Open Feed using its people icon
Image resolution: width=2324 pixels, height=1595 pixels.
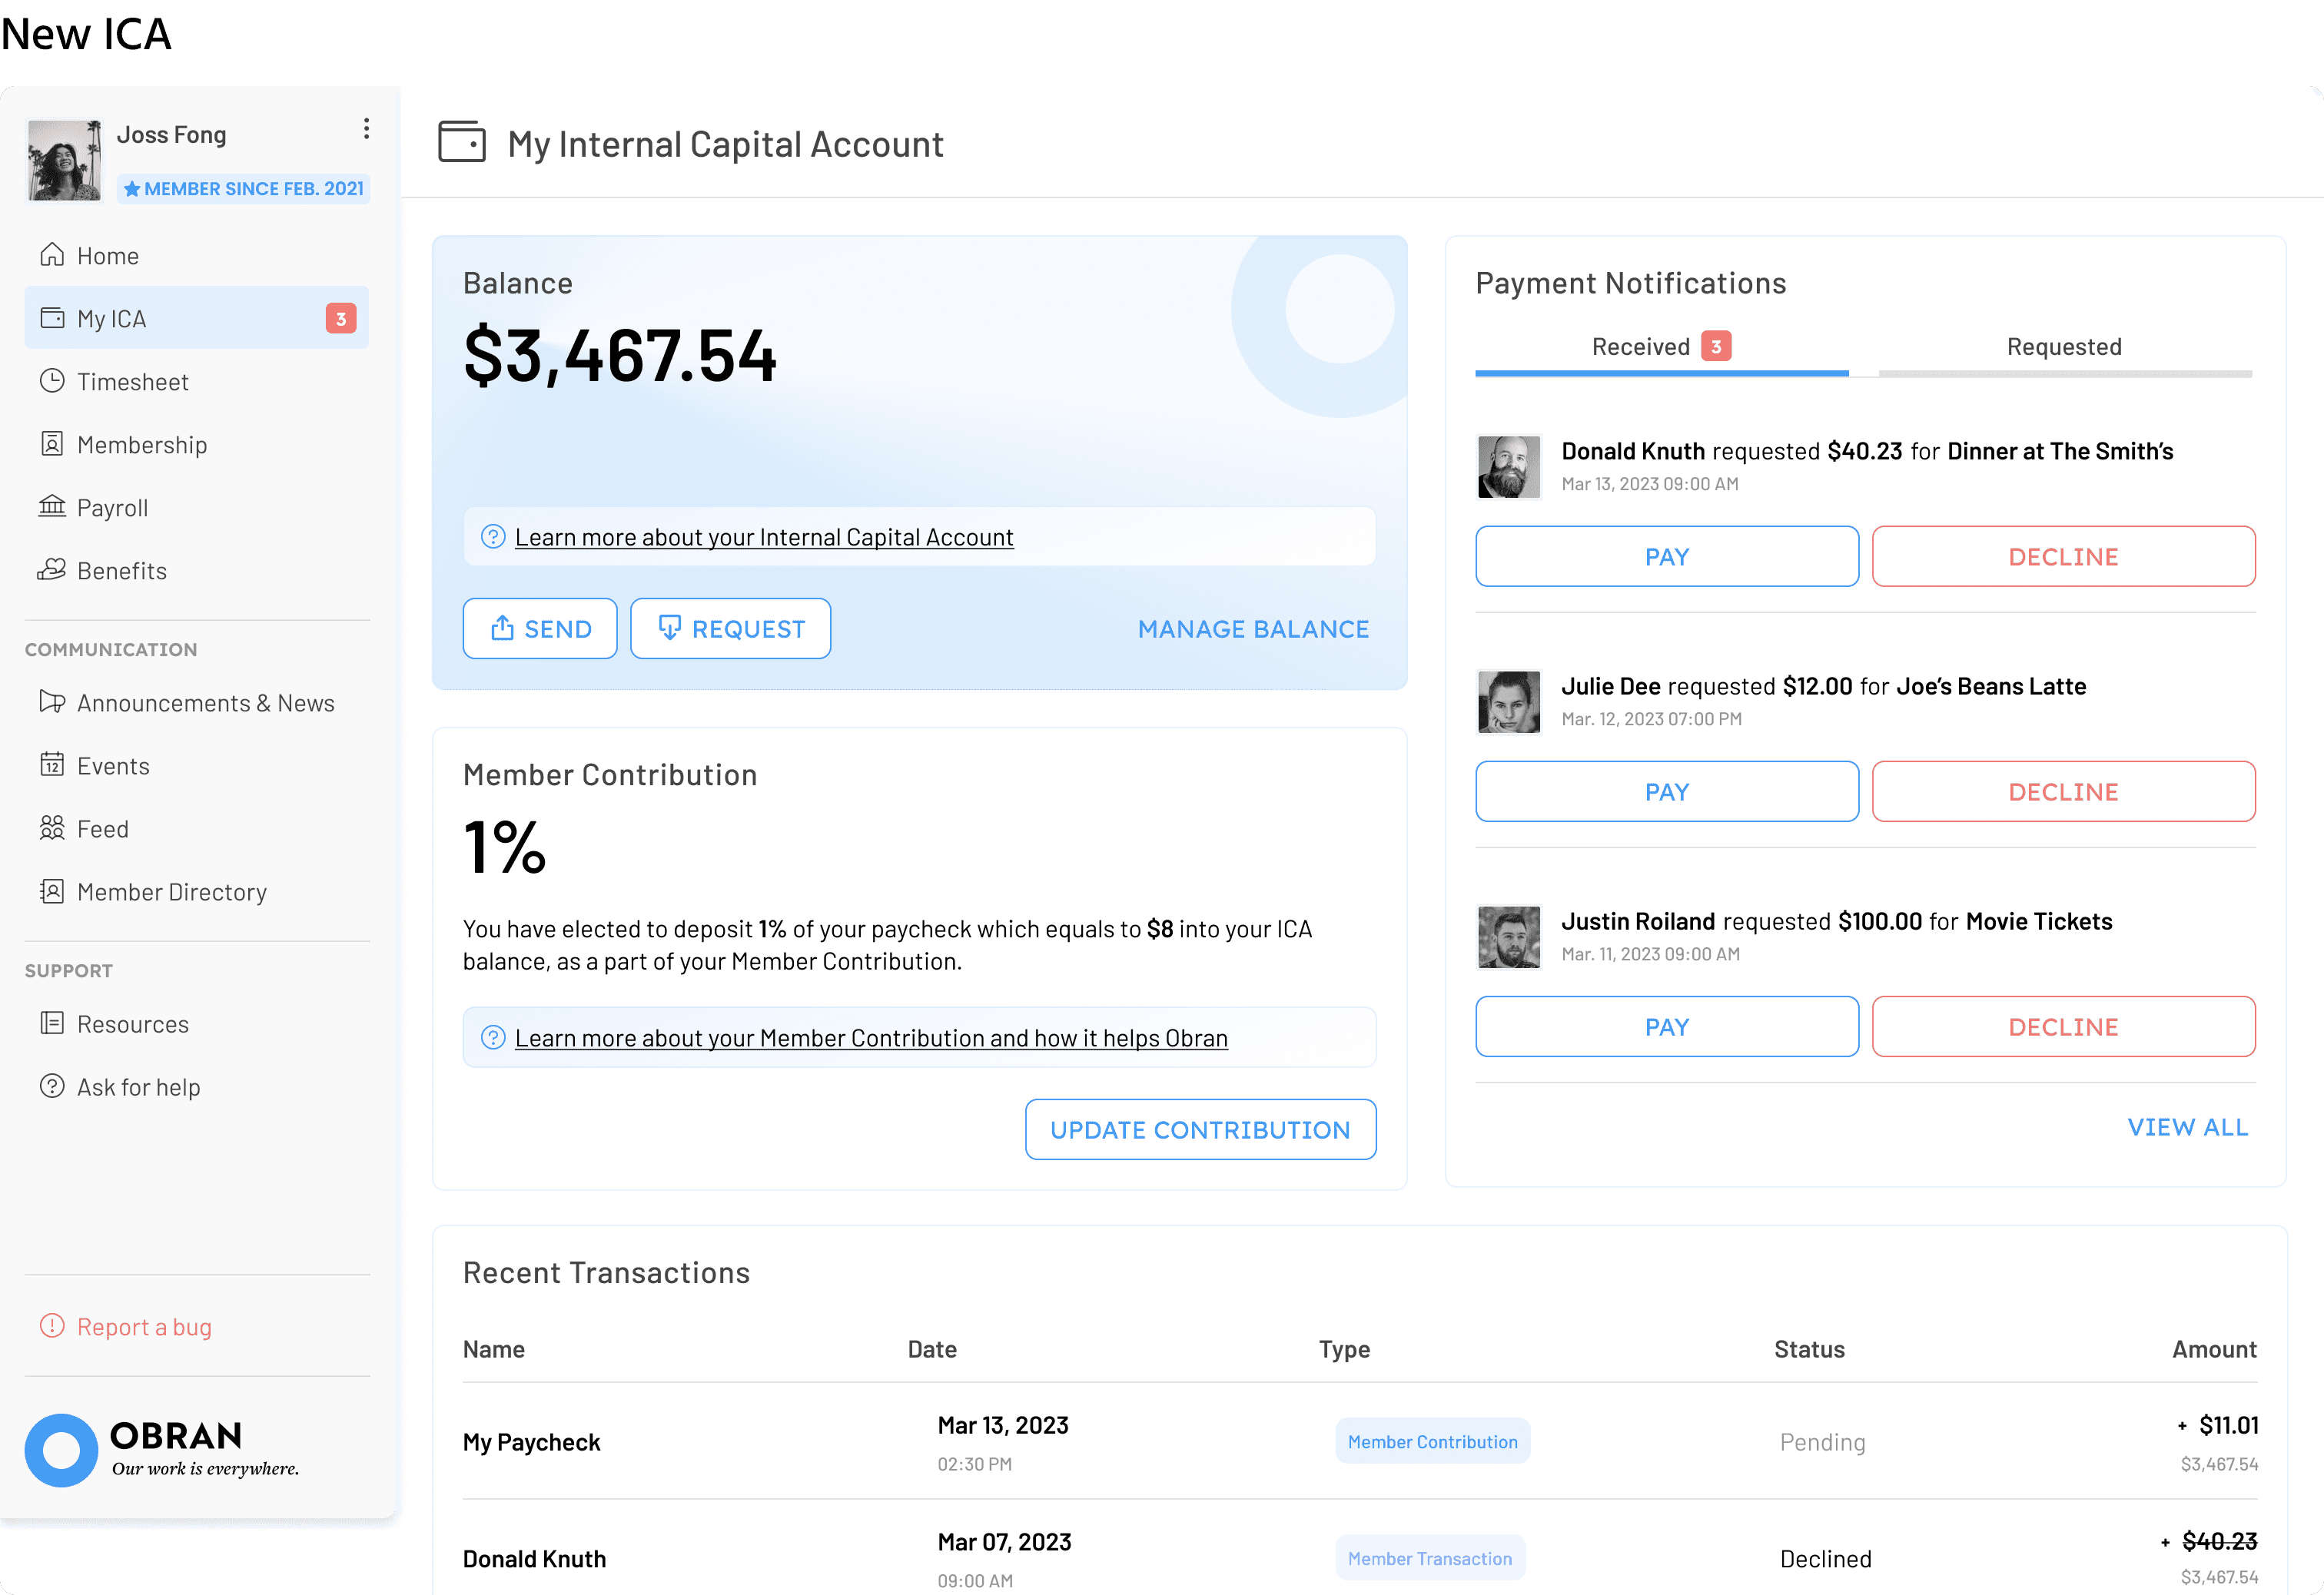(x=52, y=828)
